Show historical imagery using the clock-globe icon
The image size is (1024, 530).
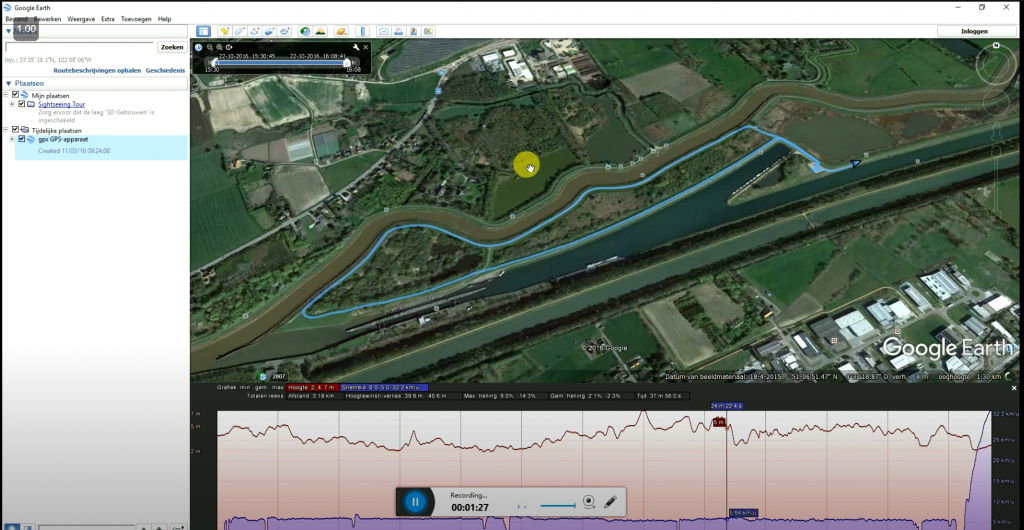[x=305, y=31]
